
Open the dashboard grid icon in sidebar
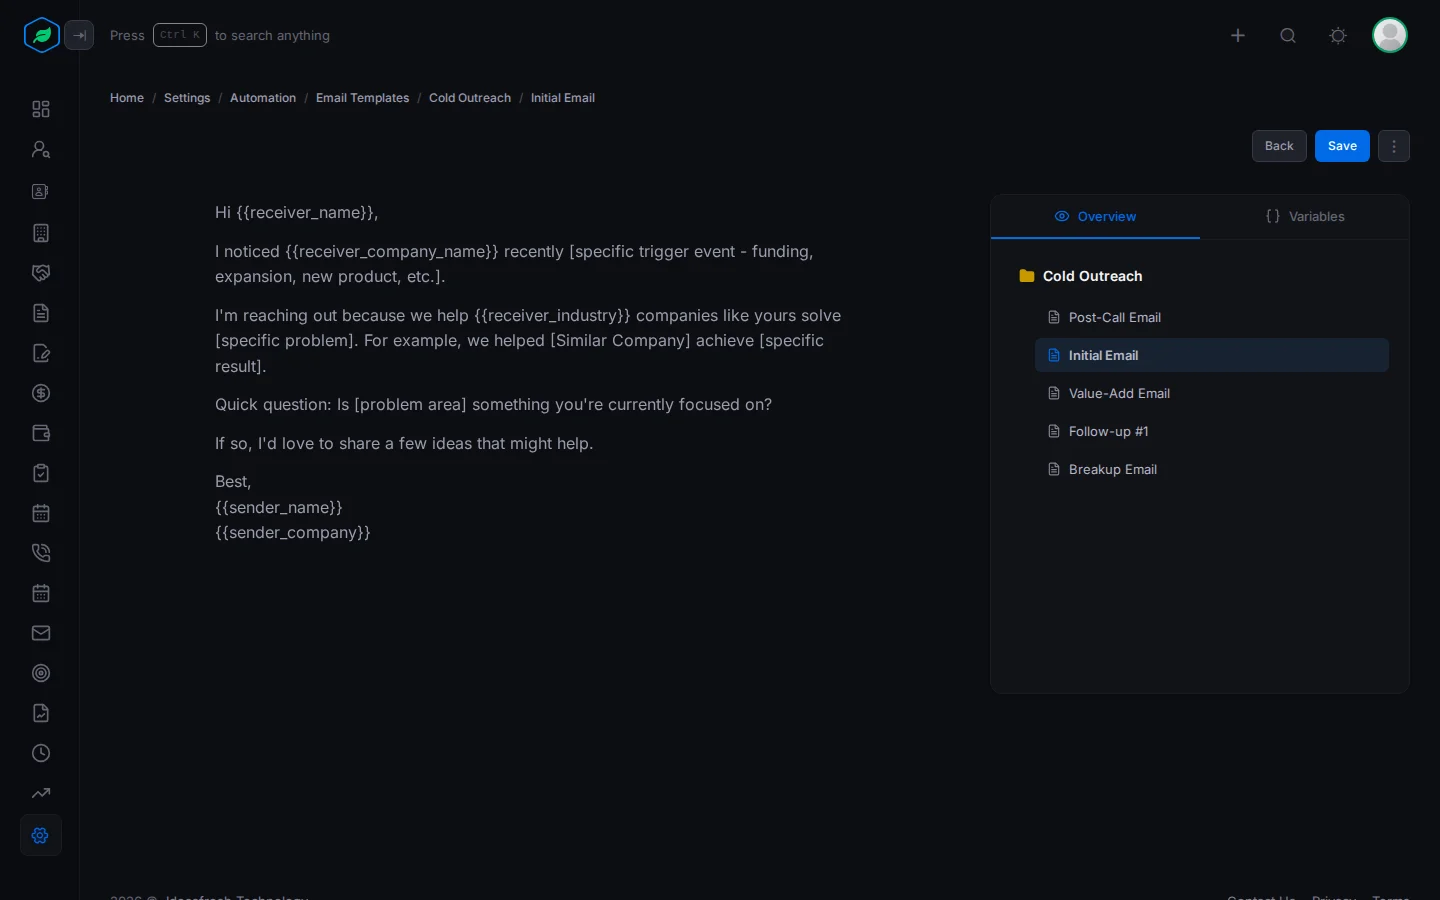tap(41, 109)
